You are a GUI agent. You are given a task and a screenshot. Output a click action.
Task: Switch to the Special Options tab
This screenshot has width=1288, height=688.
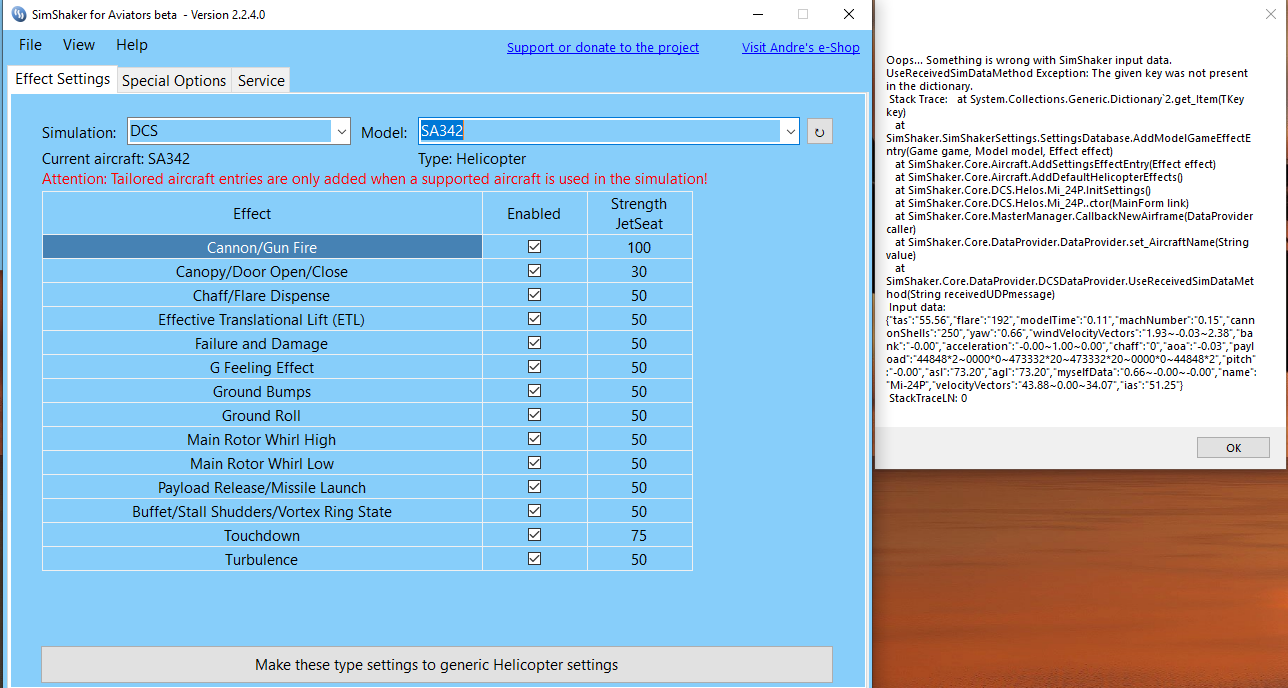(x=174, y=81)
